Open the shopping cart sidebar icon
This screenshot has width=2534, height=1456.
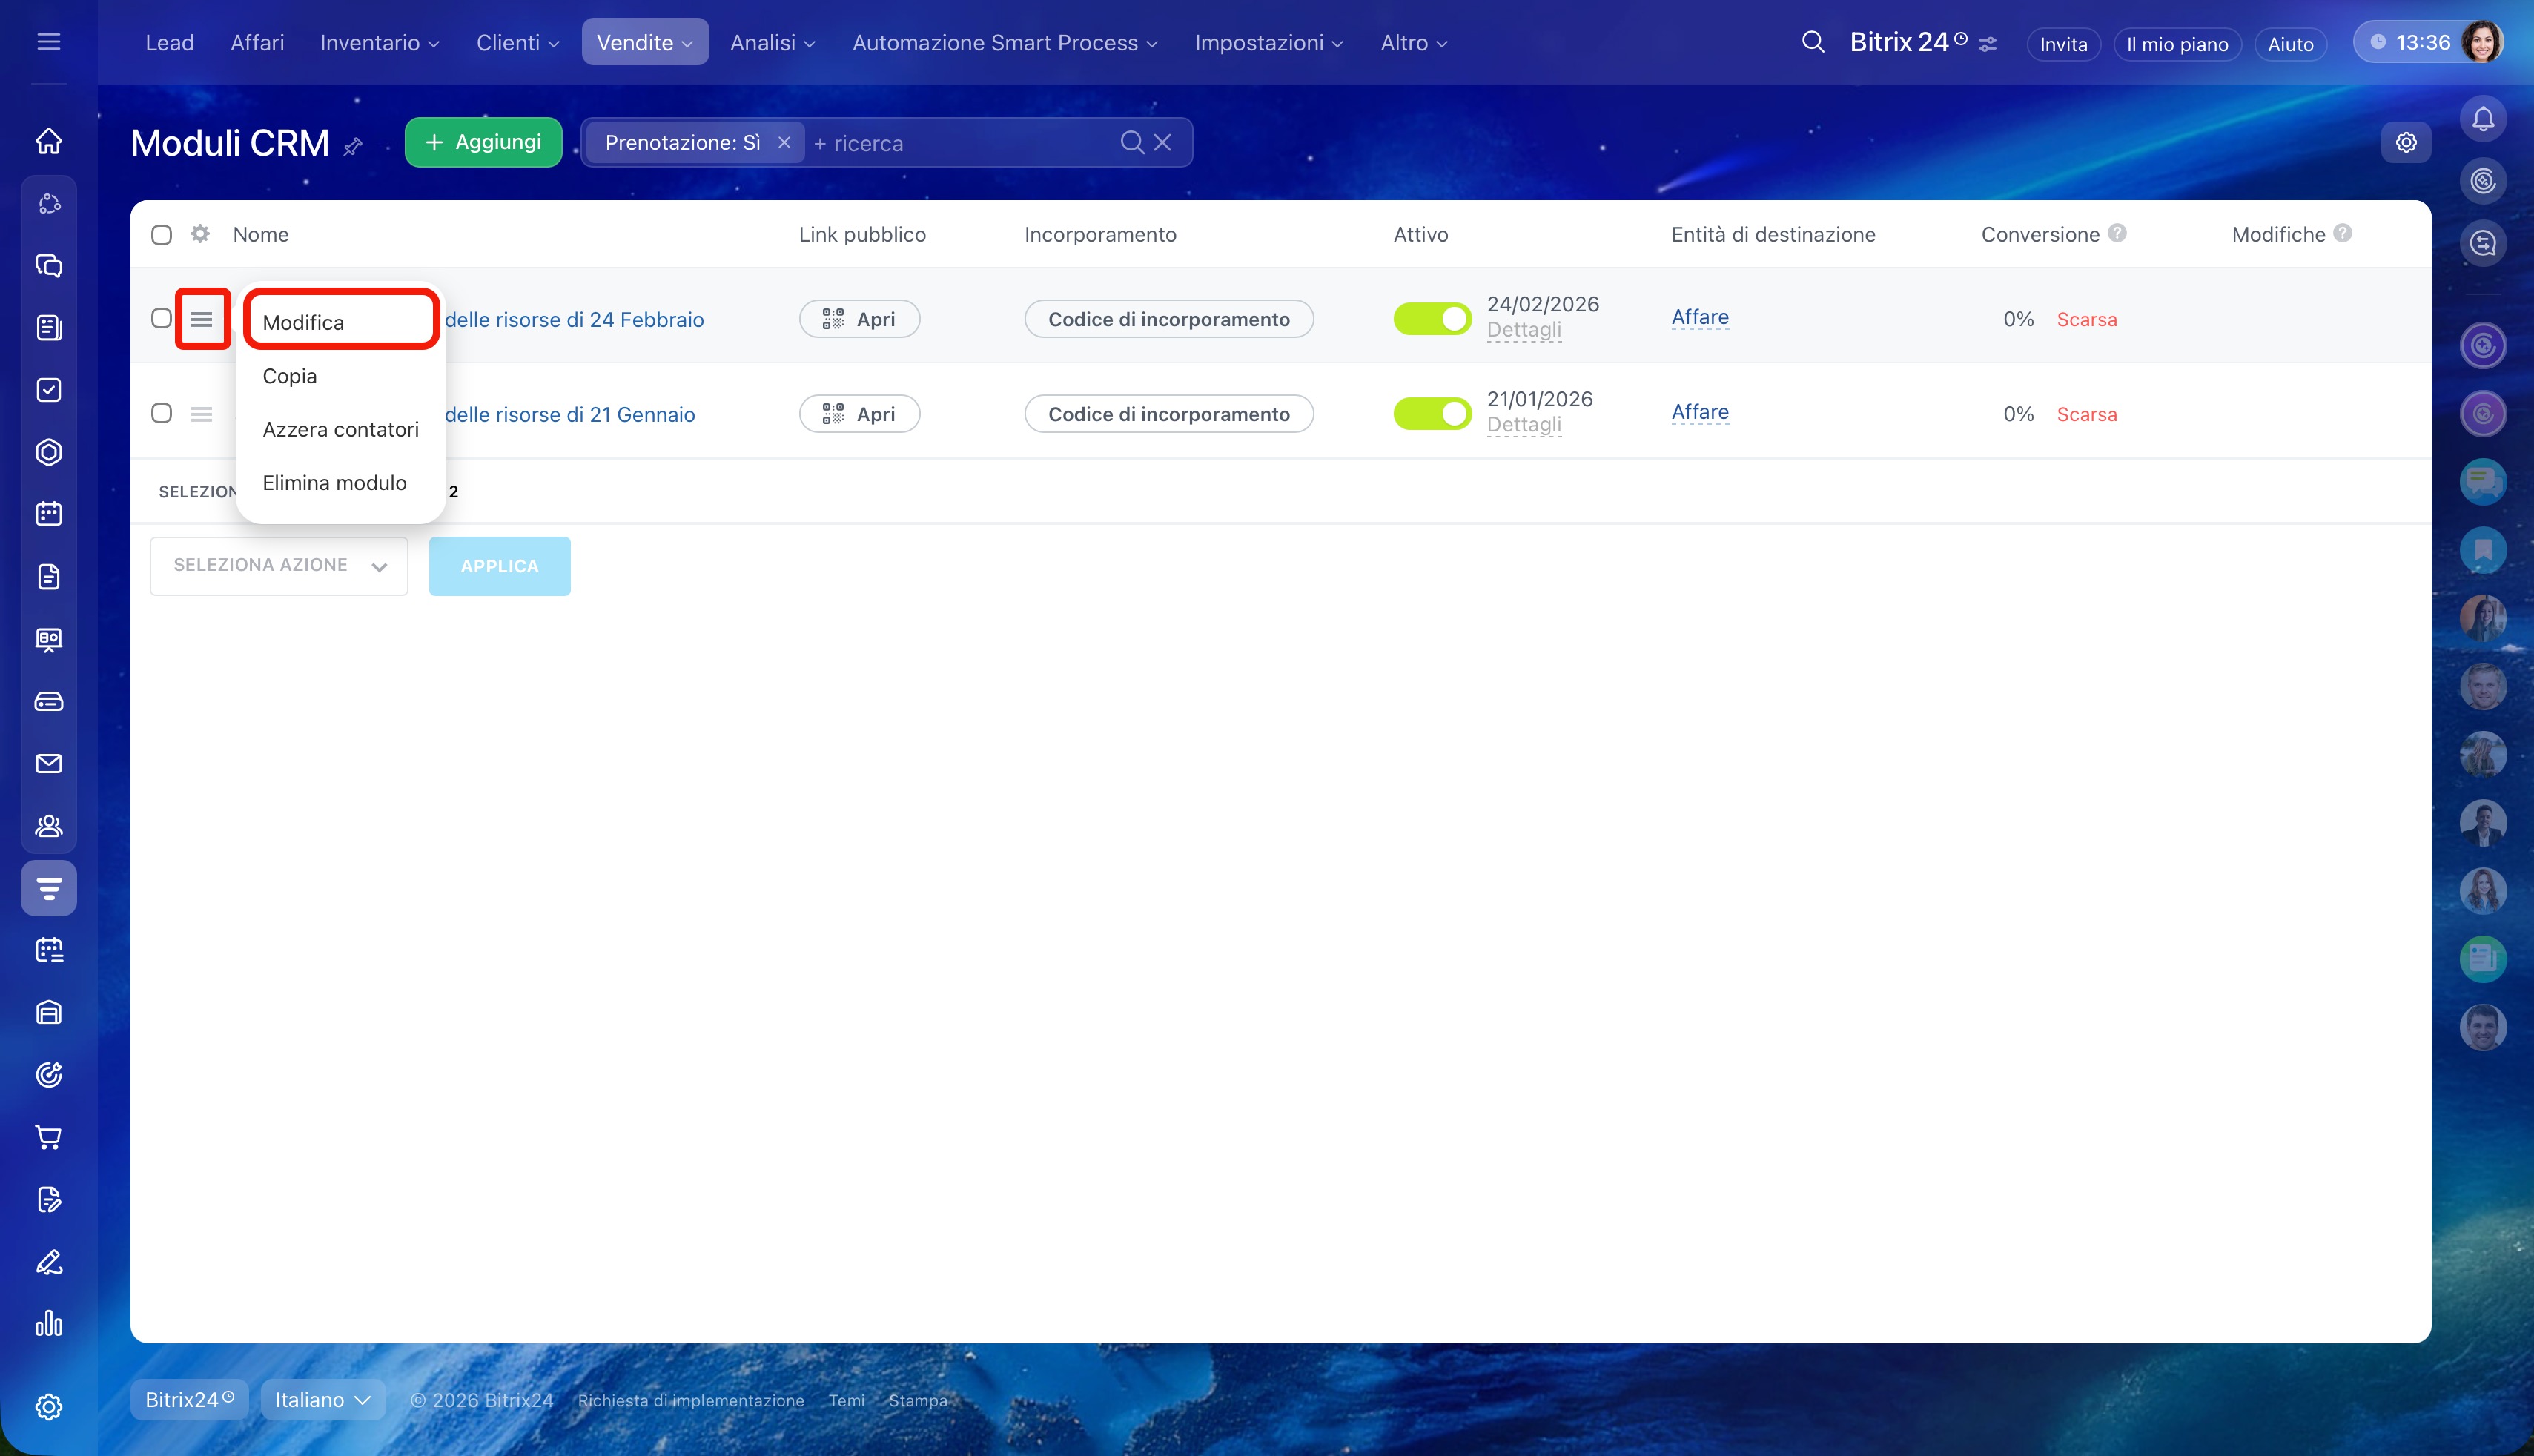[x=48, y=1137]
